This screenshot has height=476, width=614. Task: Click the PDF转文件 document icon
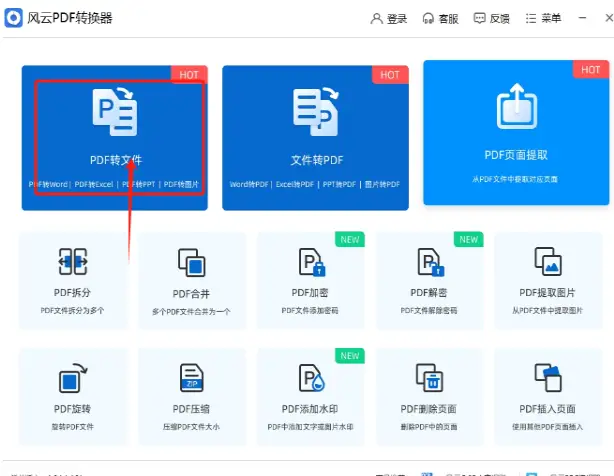click(115, 112)
